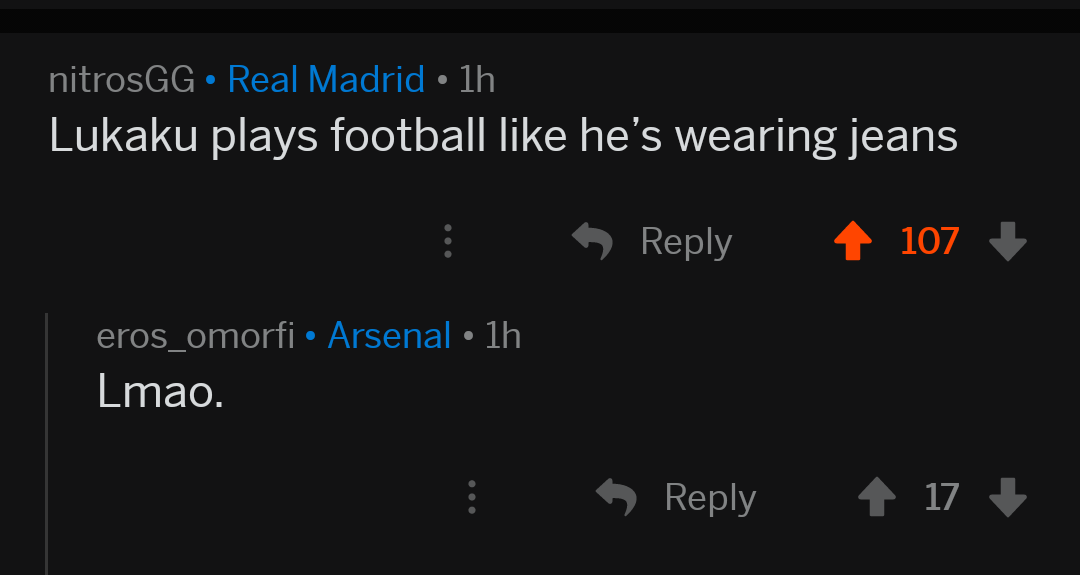The image size is (1080, 575).
Task: Click the Arsenal flair
Action: pos(389,335)
